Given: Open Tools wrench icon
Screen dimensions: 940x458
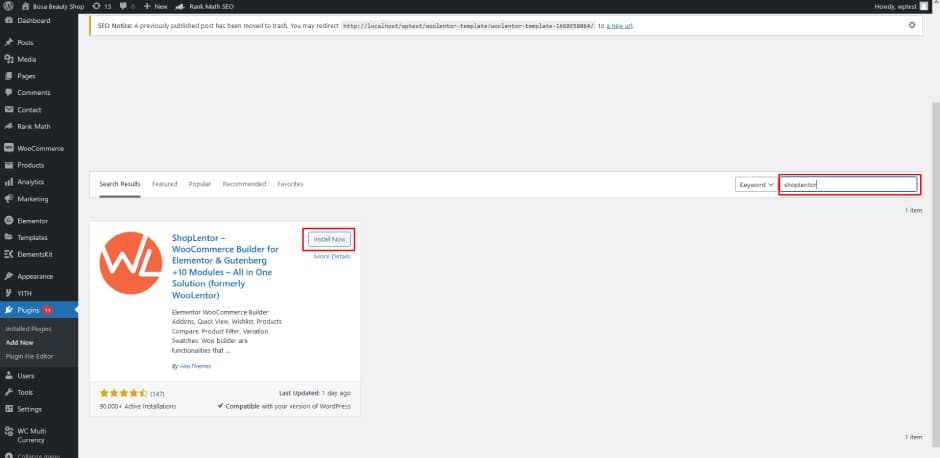Looking at the screenshot, I should pos(8,392).
